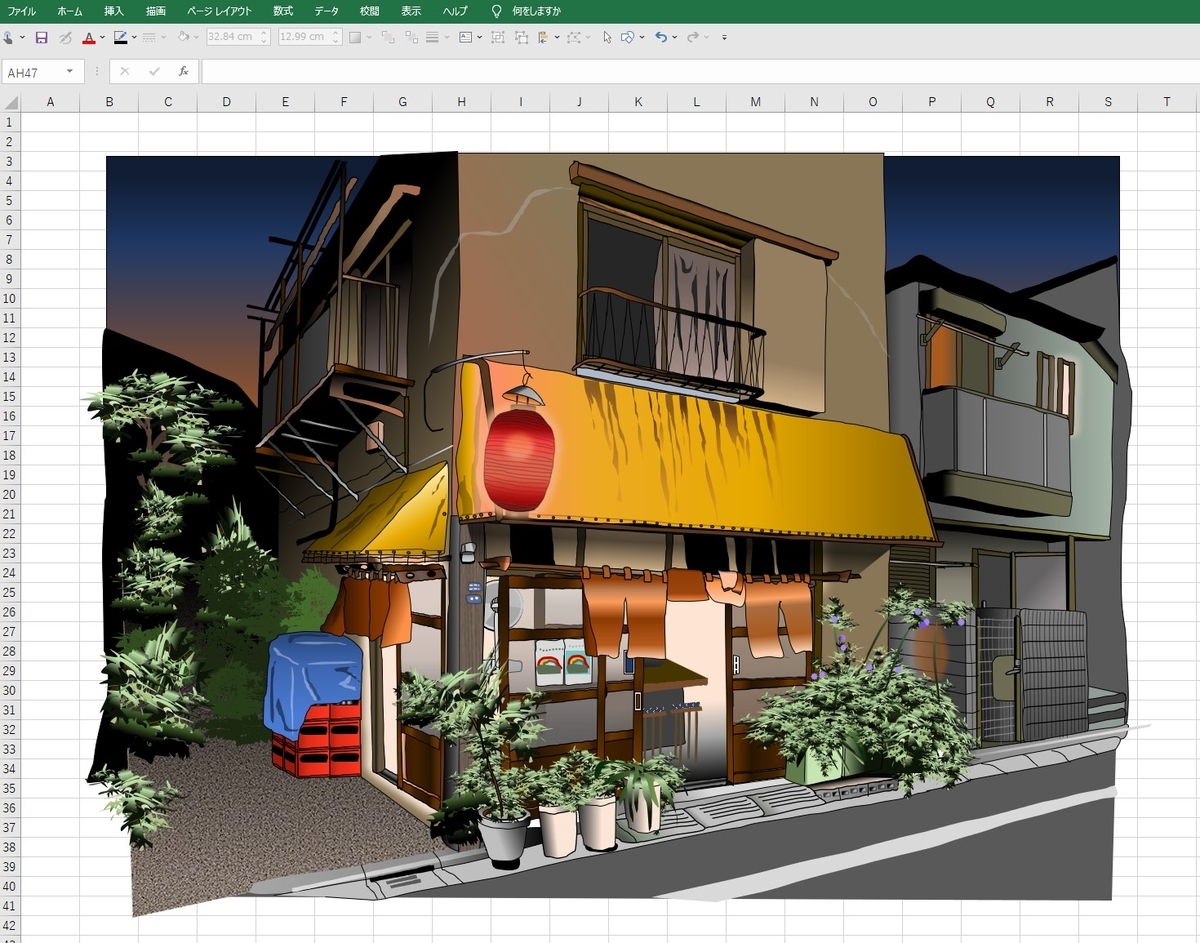Screen dimensions: 1200x943
Task: Expand the shape fill dropdown arrow
Action: point(197,37)
